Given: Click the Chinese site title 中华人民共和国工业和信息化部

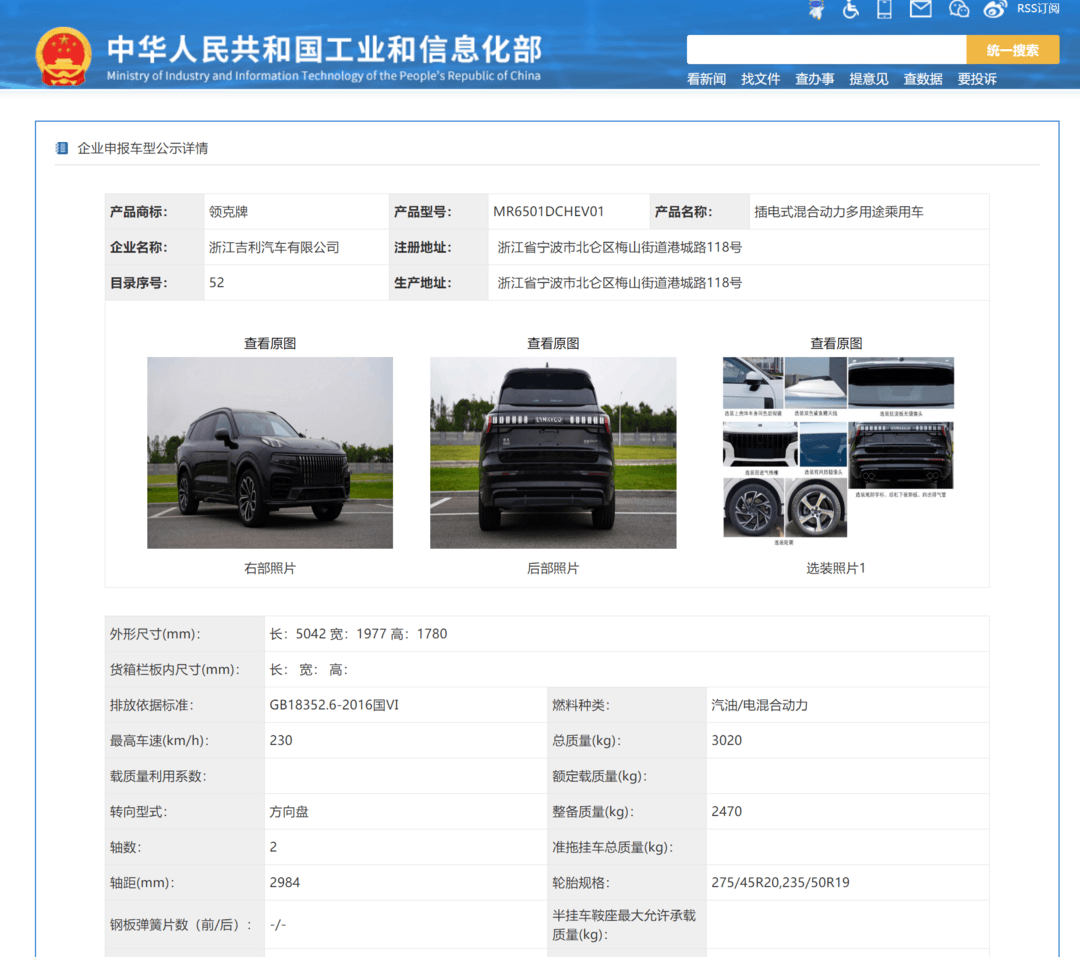Looking at the screenshot, I should 325,49.
